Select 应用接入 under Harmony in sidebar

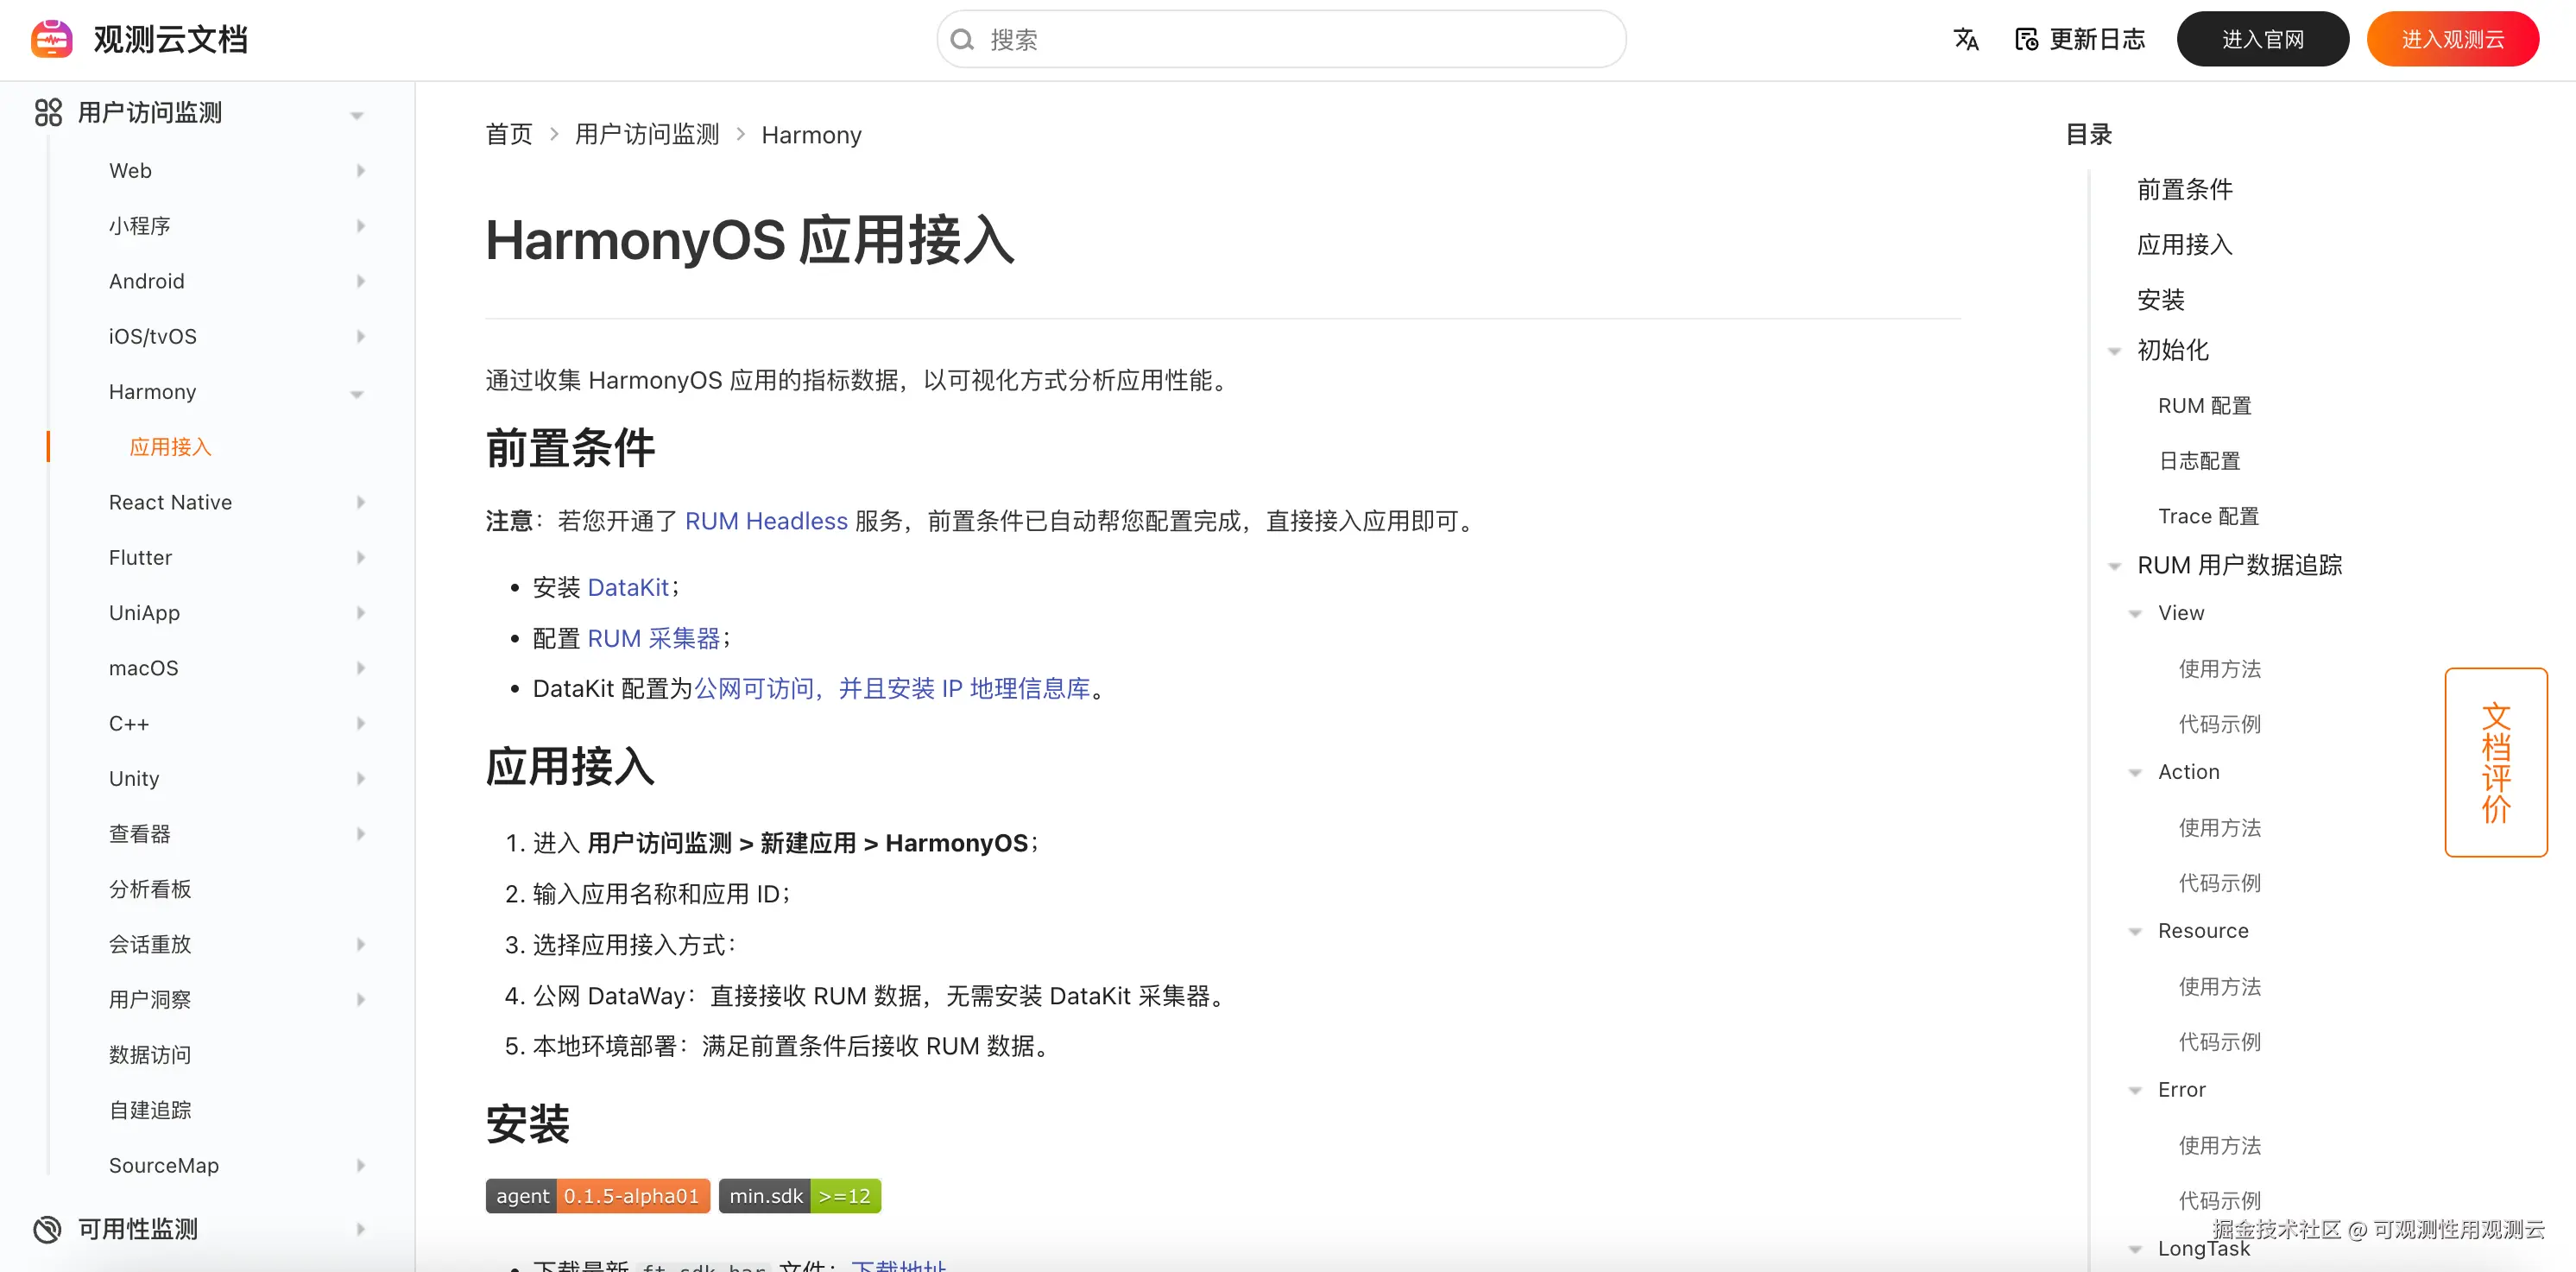[170, 447]
